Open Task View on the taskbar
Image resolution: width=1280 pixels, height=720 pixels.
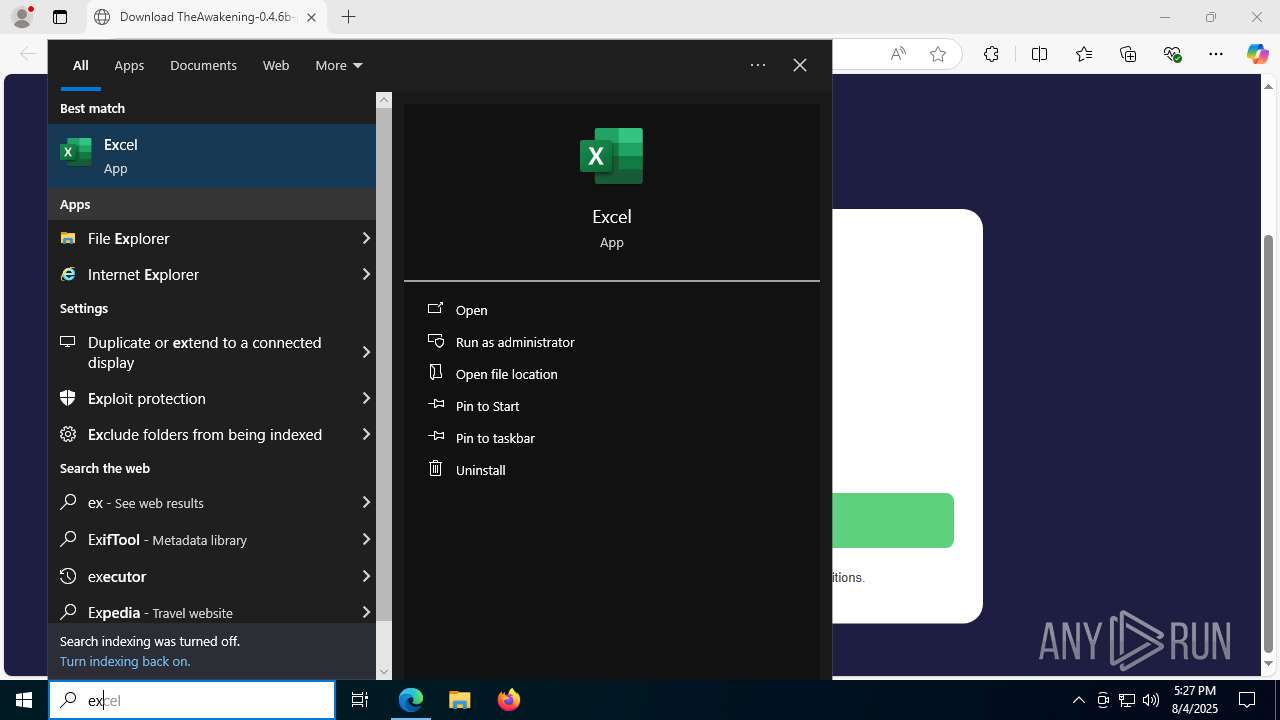tap(360, 700)
